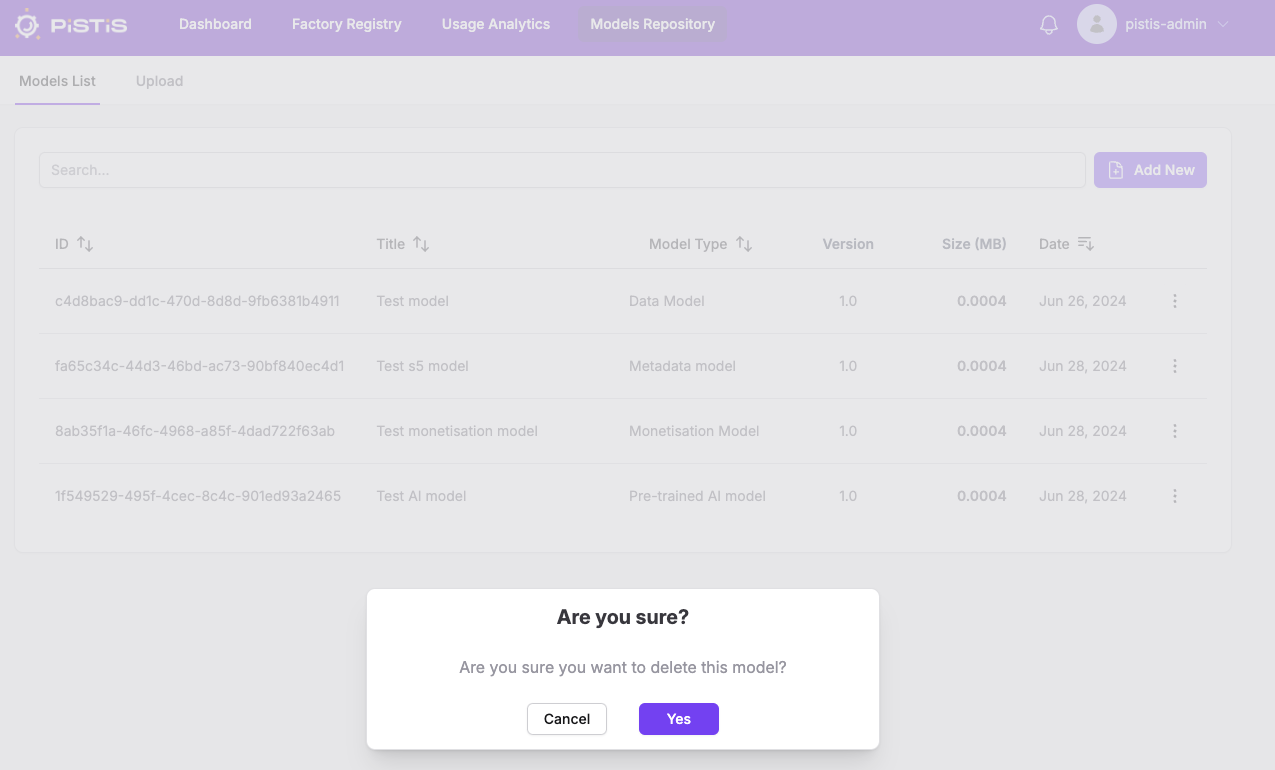This screenshot has width=1275, height=770.
Task: Click the pistis-admin username
Action: pyautogui.click(x=1167, y=25)
